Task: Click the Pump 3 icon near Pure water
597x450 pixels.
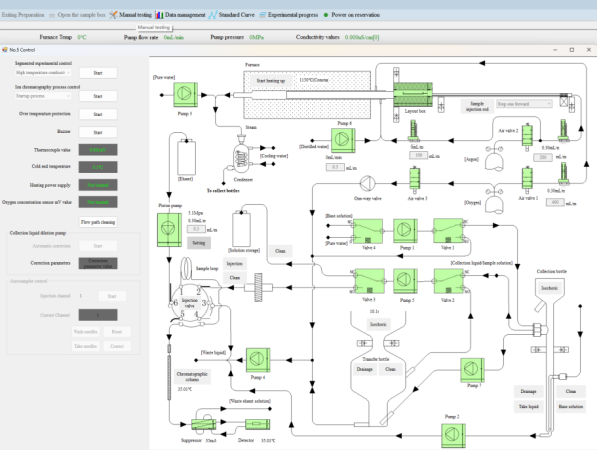Action: click(185, 95)
